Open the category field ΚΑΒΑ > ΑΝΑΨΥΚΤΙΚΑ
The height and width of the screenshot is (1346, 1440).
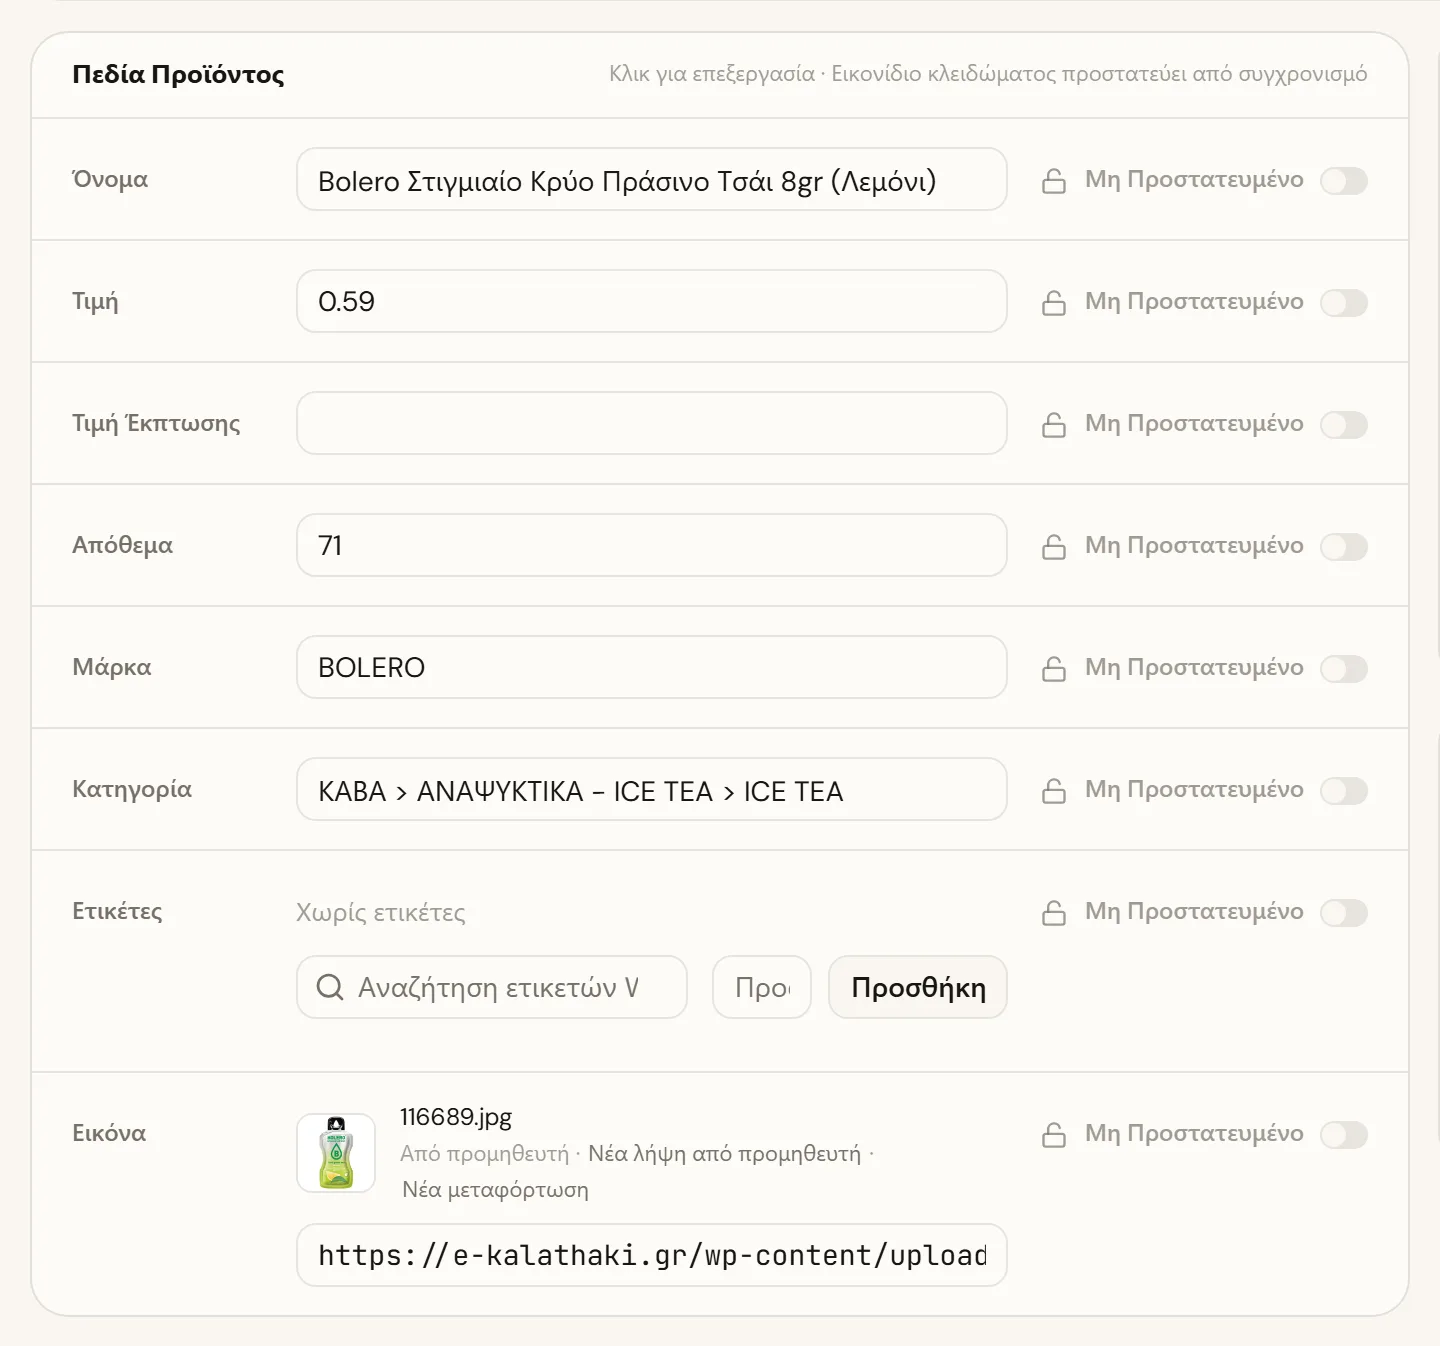point(652,789)
